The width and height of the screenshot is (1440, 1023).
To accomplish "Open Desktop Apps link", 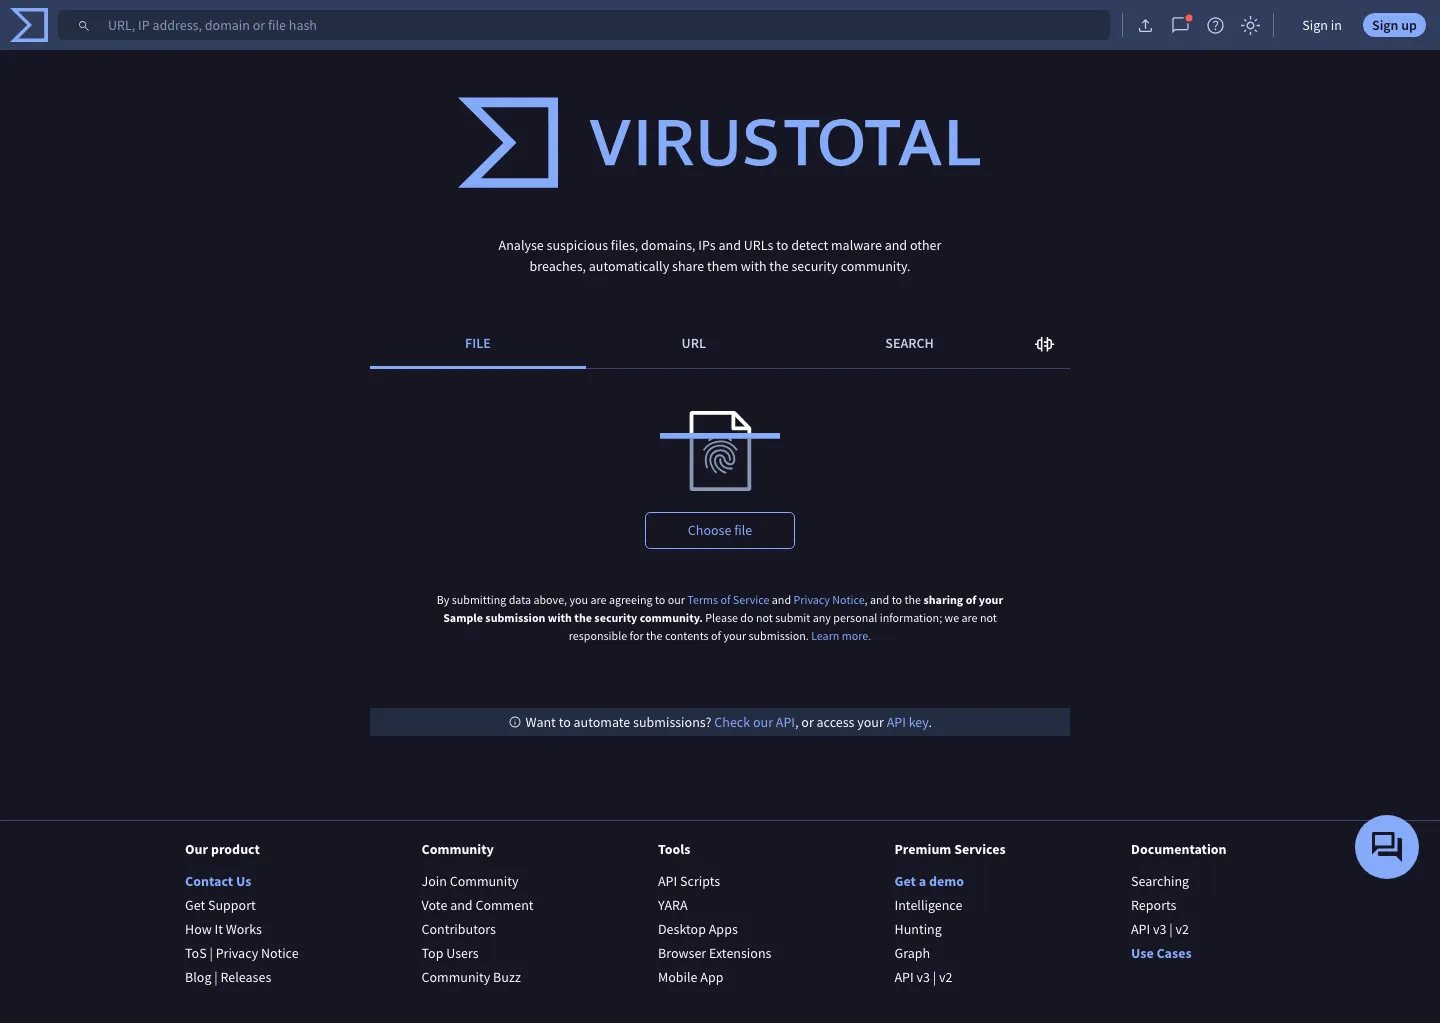I will [x=698, y=930].
